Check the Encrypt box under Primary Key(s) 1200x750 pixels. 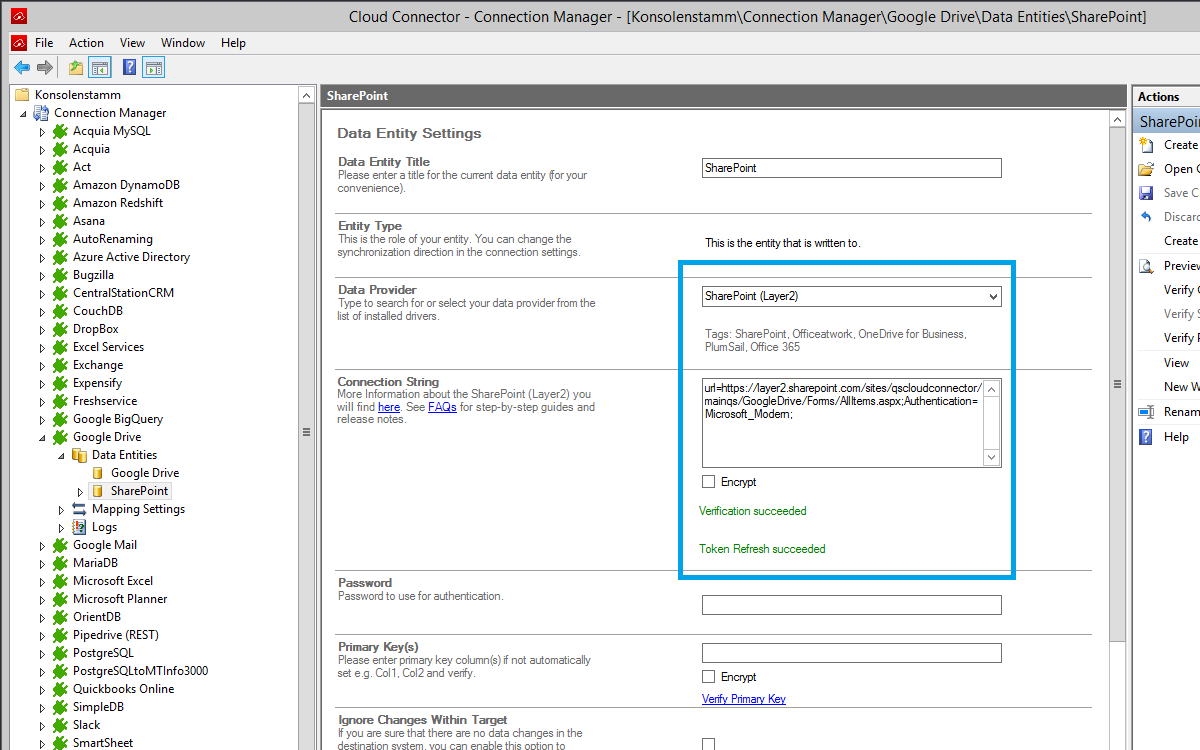point(709,677)
